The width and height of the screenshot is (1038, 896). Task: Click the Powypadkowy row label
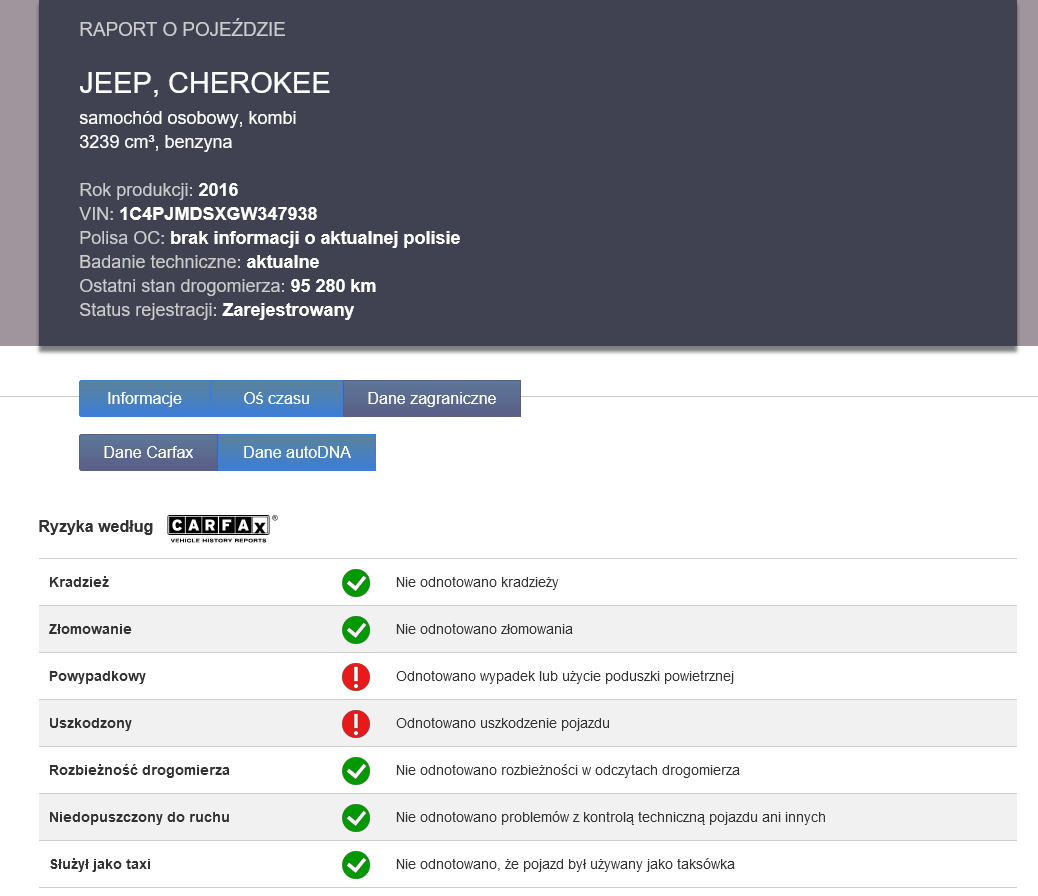pyautogui.click(x=98, y=676)
